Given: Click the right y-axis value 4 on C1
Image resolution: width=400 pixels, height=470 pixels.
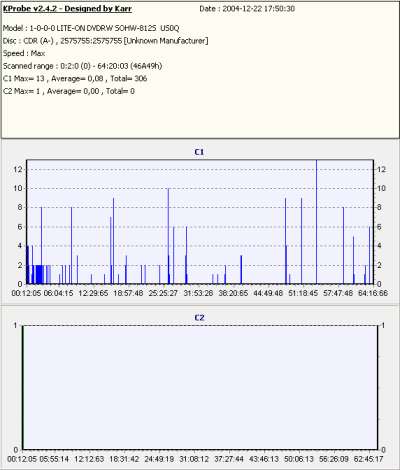Looking at the screenshot, I should 379,246.
